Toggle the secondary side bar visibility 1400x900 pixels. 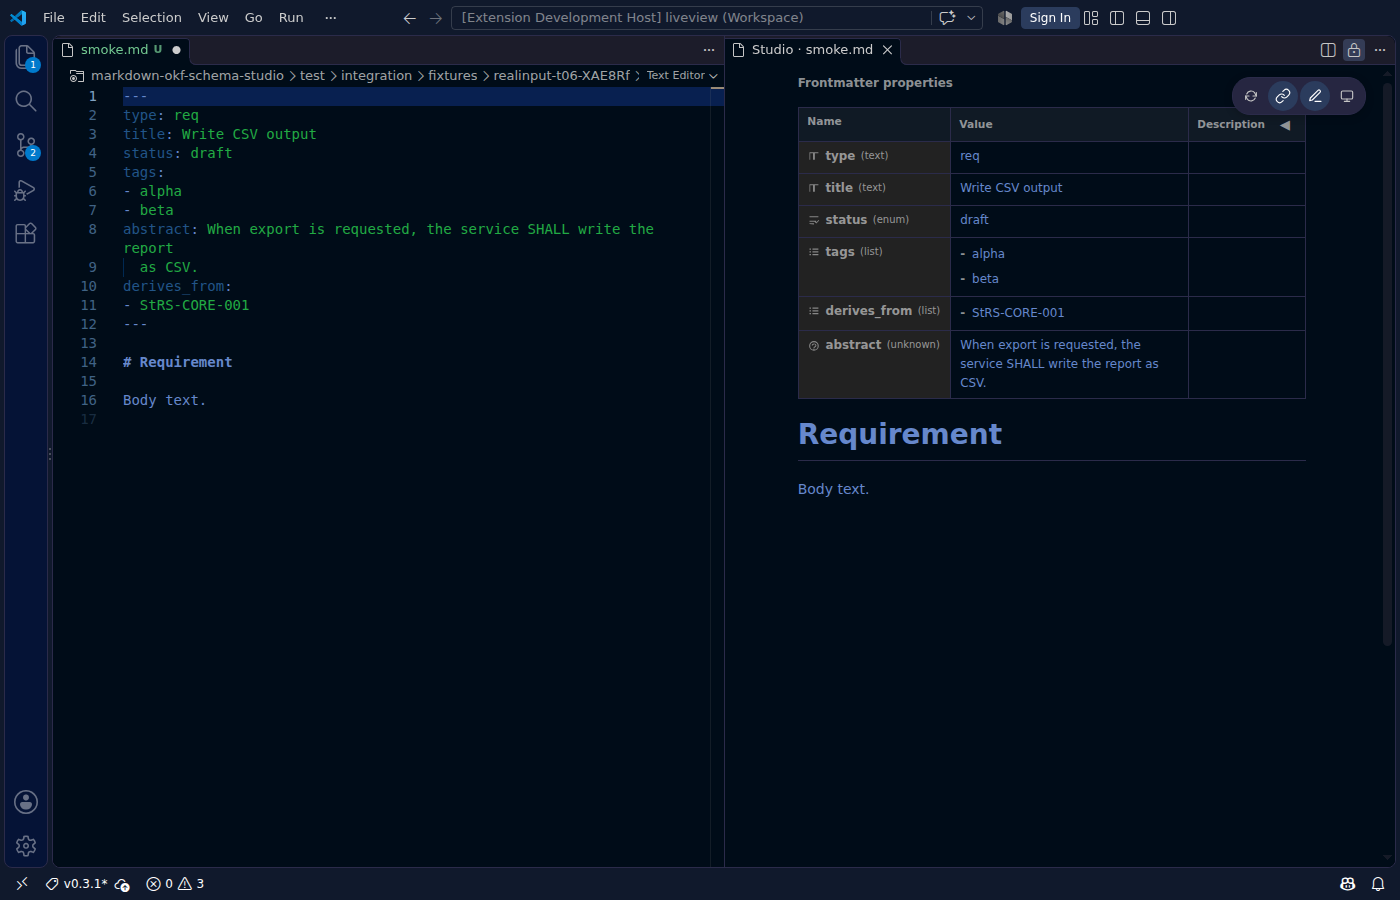[1169, 18]
